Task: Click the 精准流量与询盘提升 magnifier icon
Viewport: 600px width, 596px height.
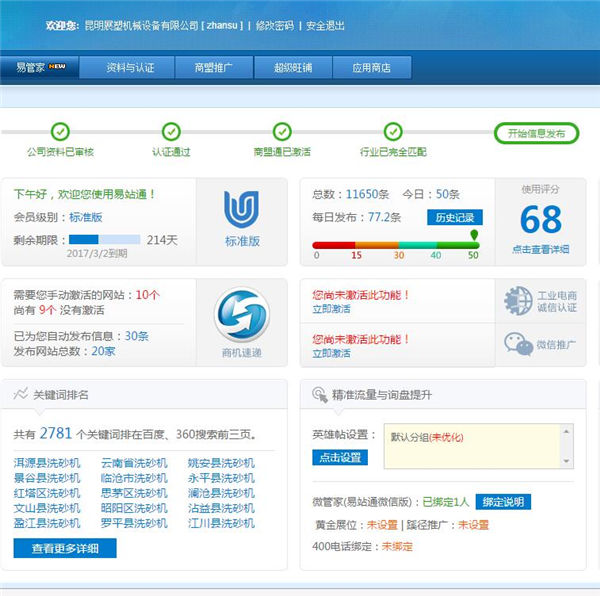Action: (319, 395)
